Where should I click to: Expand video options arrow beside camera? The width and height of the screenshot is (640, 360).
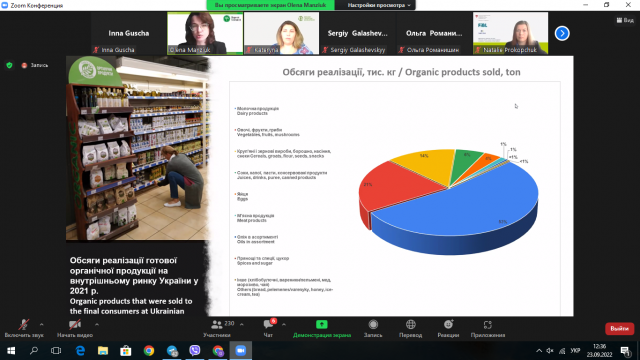pos(97,324)
